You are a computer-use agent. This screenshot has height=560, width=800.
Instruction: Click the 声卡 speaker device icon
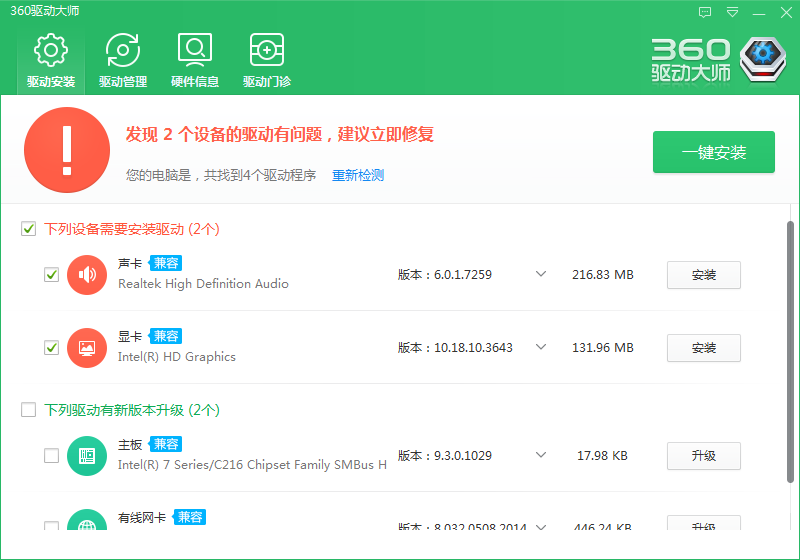(x=87, y=275)
